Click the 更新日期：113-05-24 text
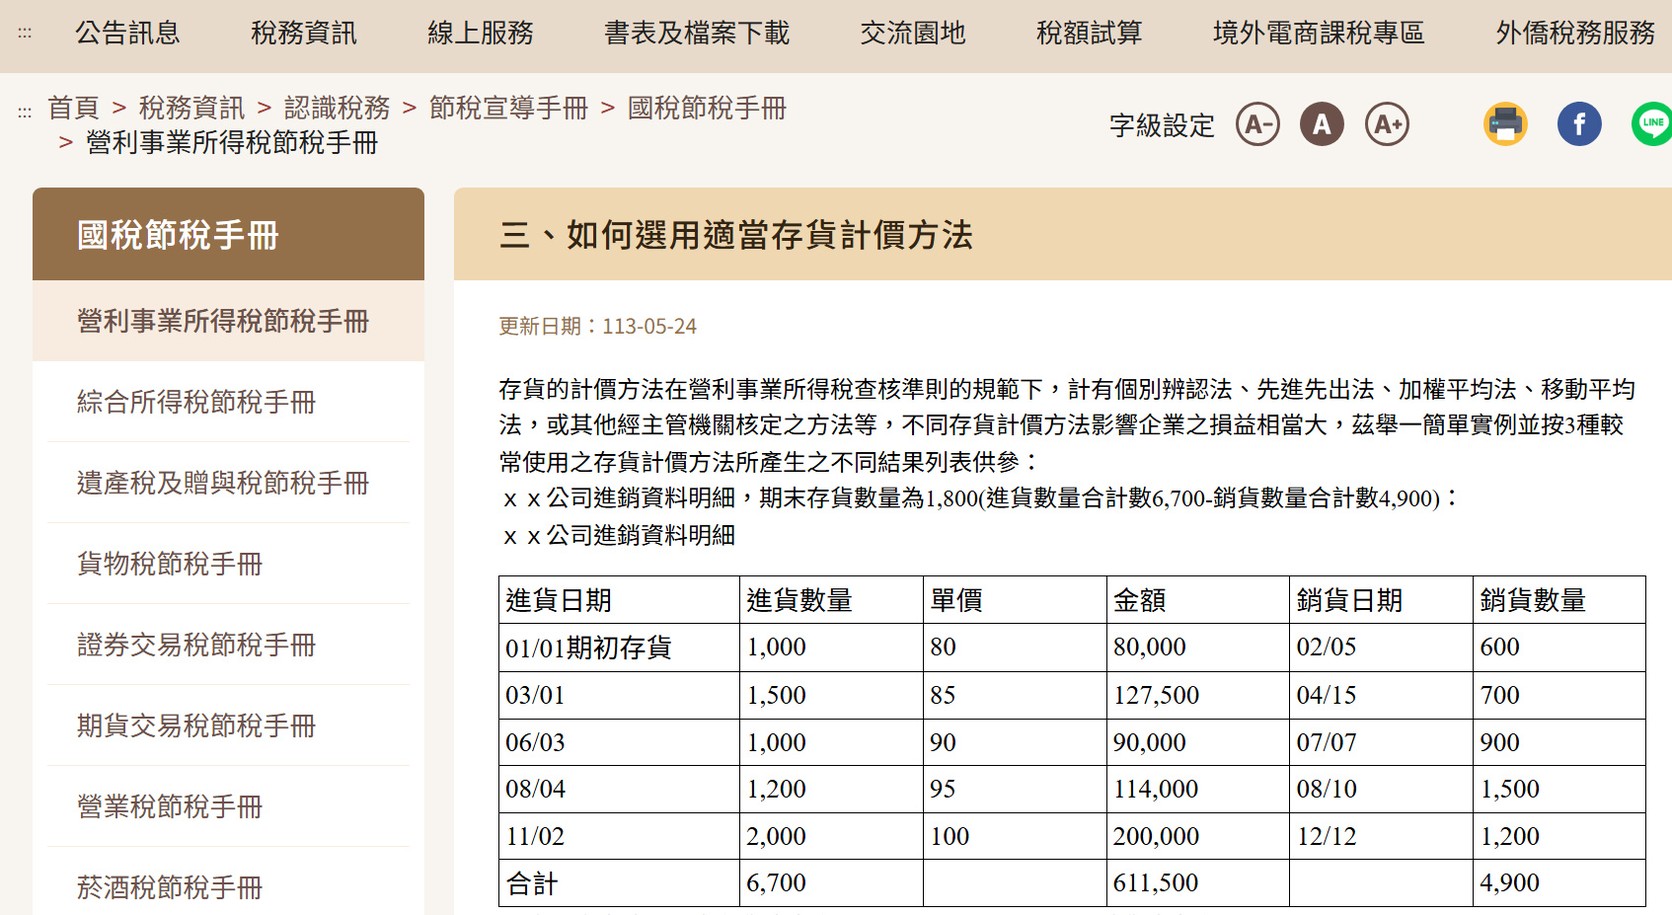This screenshot has width=1672, height=915. 598,326
